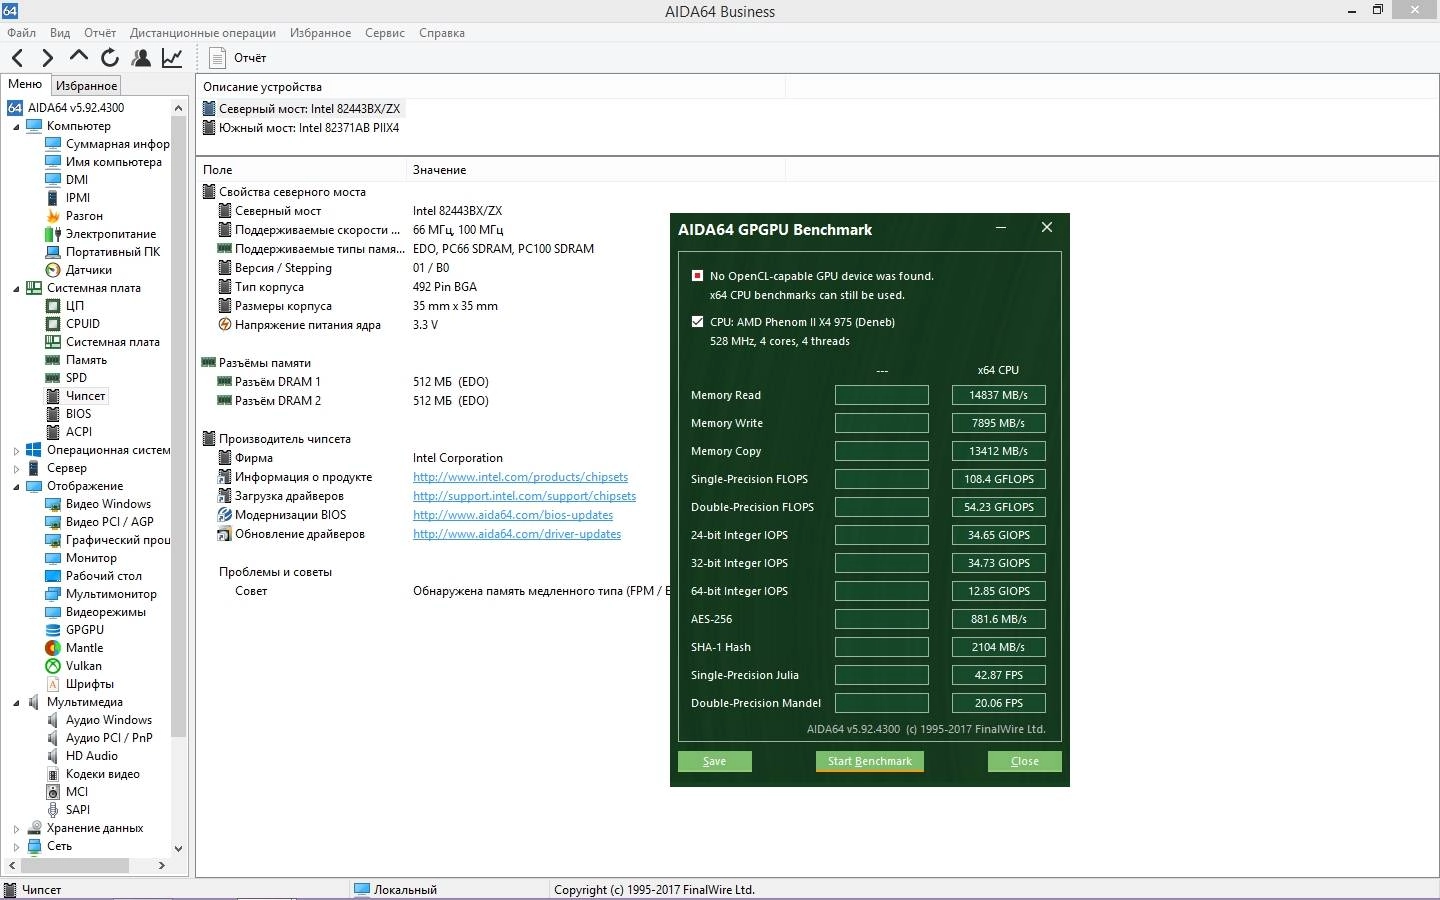Viewport: 1440px width, 900px height.
Task: Select the SPD memory item
Action: 76,378
